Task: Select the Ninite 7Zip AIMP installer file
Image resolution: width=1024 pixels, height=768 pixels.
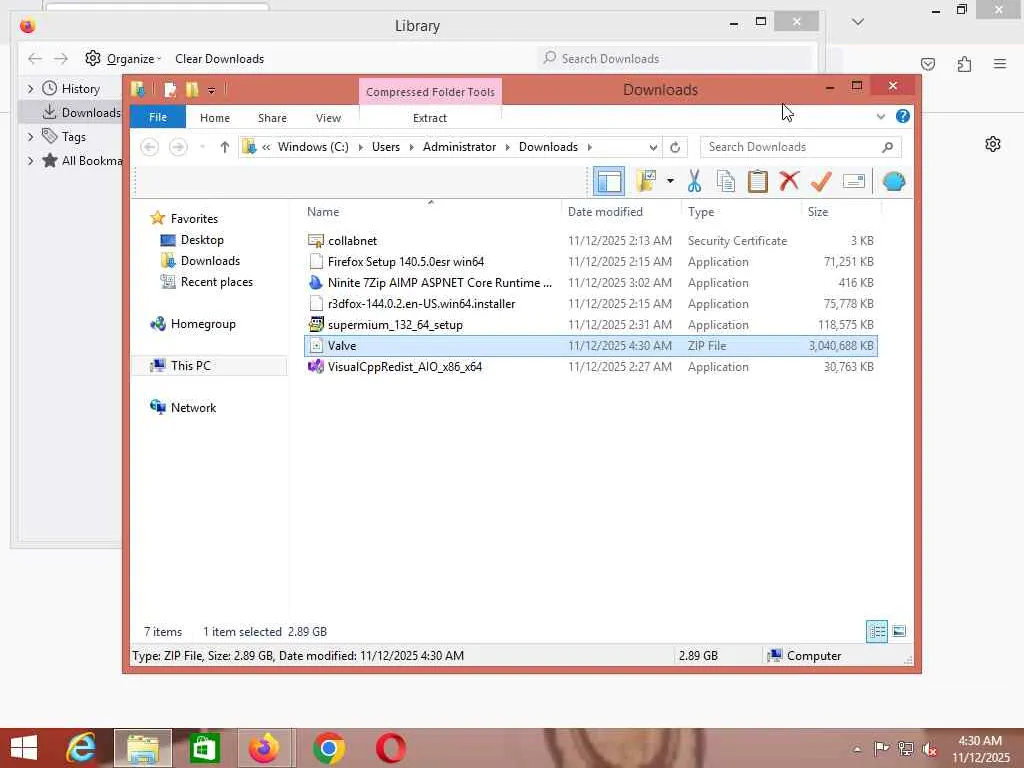Action: click(x=590, y=282)
